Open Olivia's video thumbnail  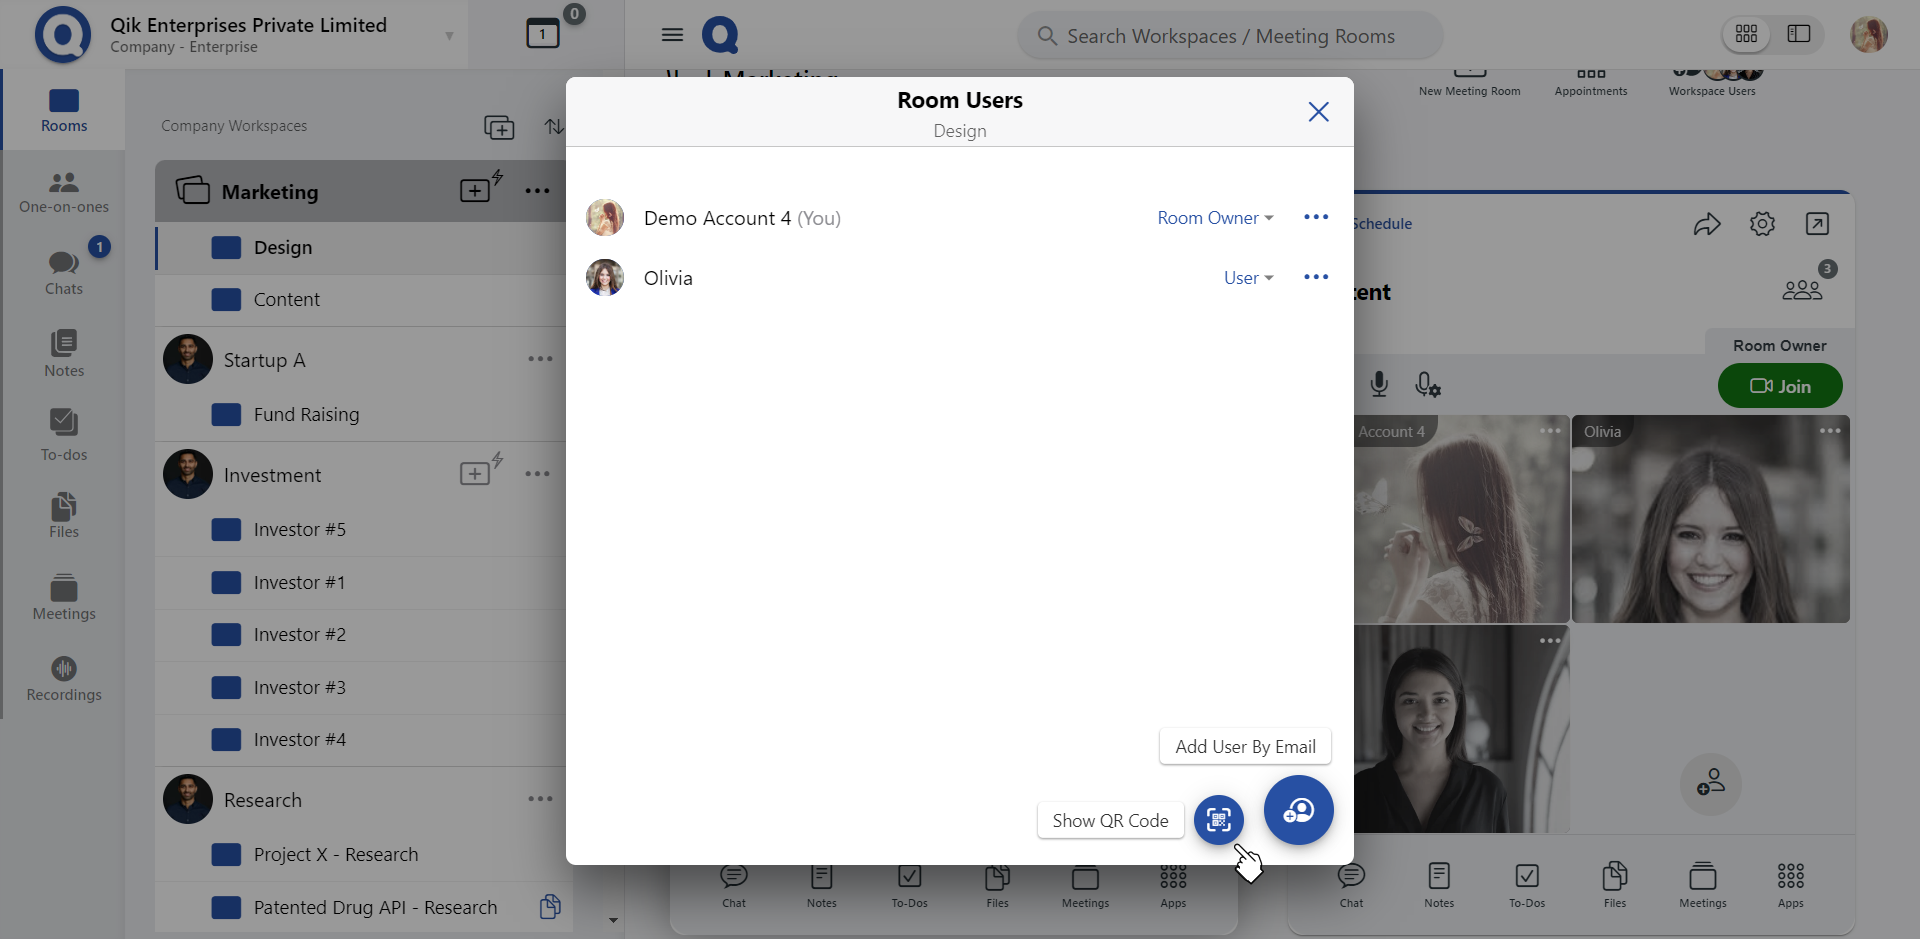point(1711,519)
